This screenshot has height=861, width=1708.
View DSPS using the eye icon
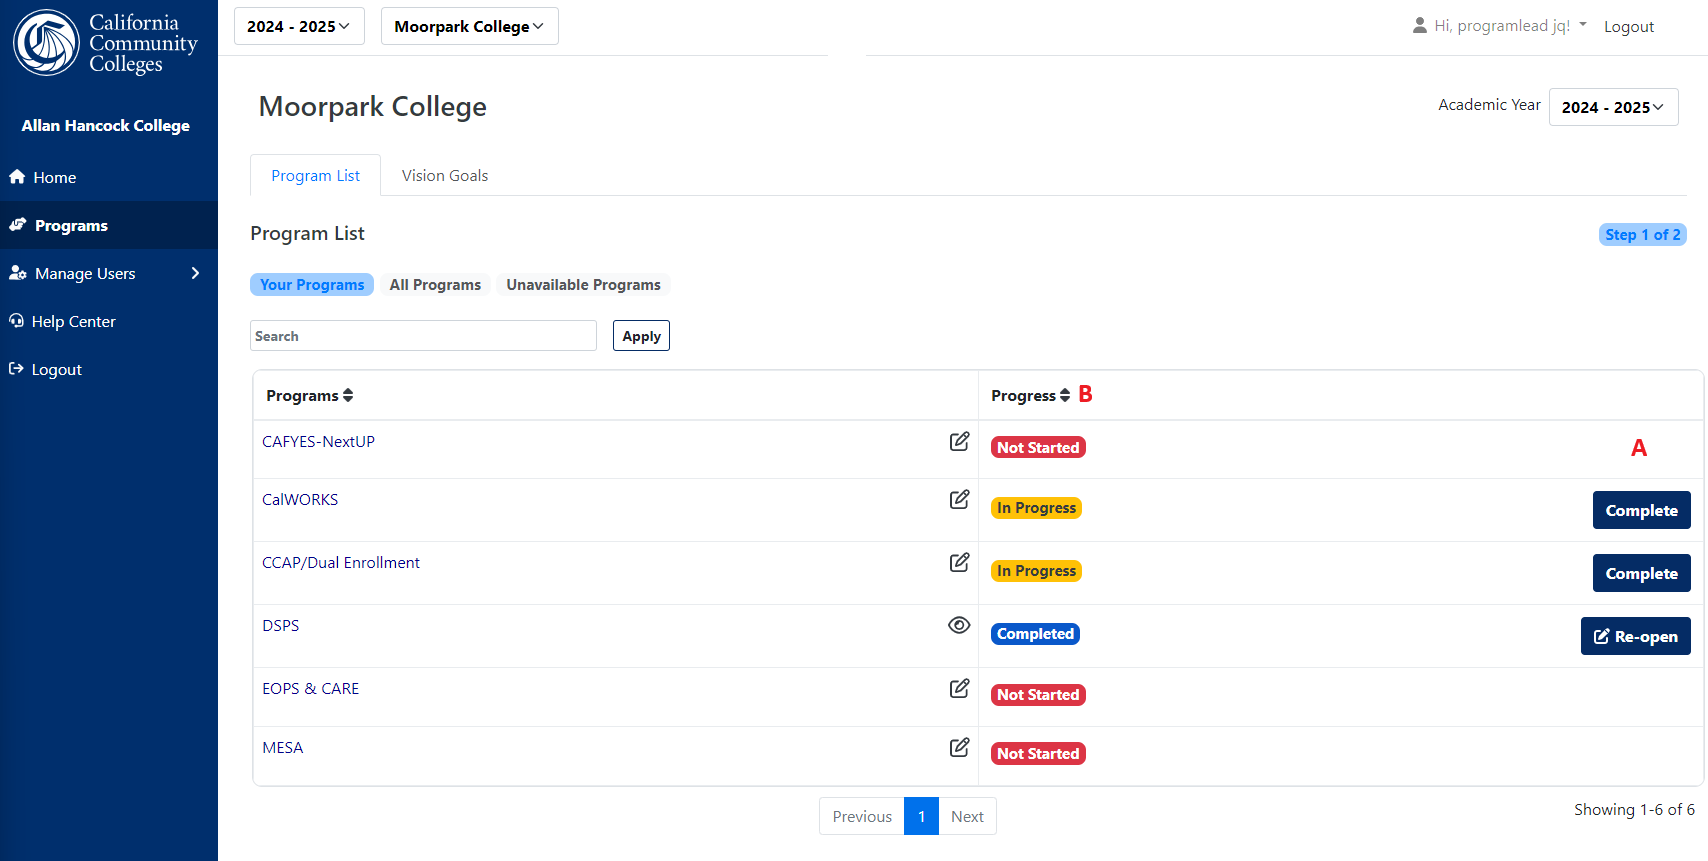tap(959, 625)
